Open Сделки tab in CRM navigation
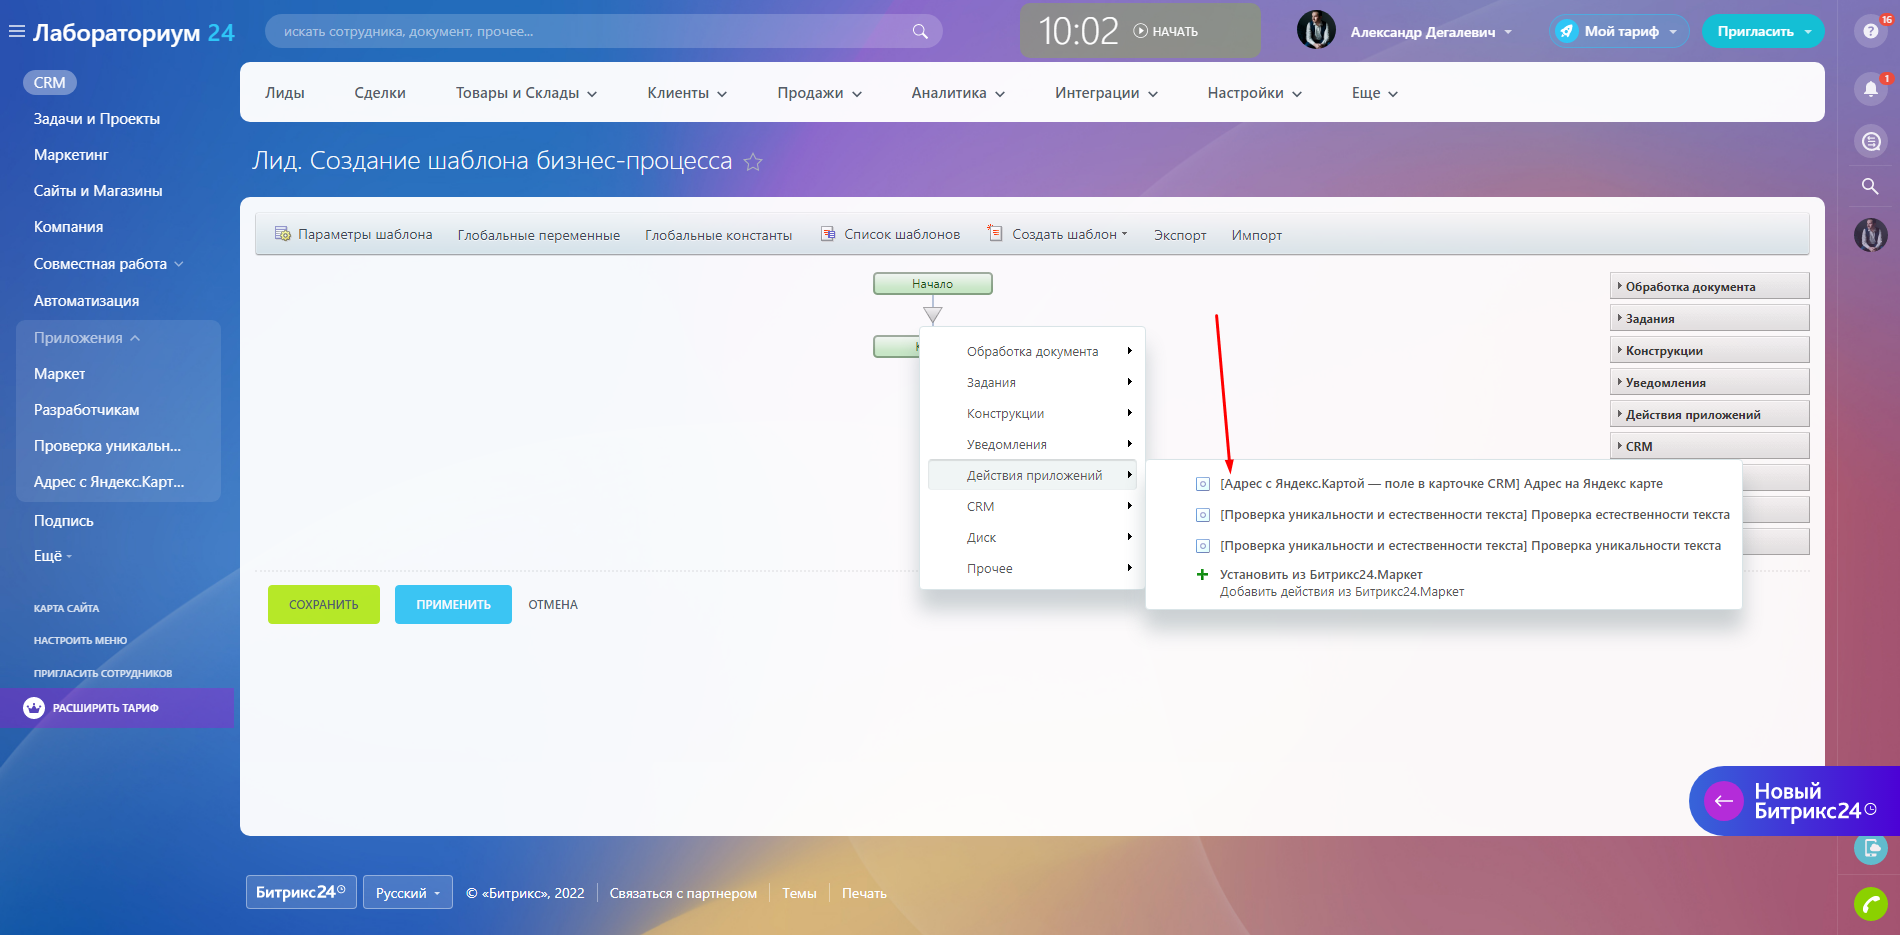This screenshot has height=935, width=1900. coord(380,93)
